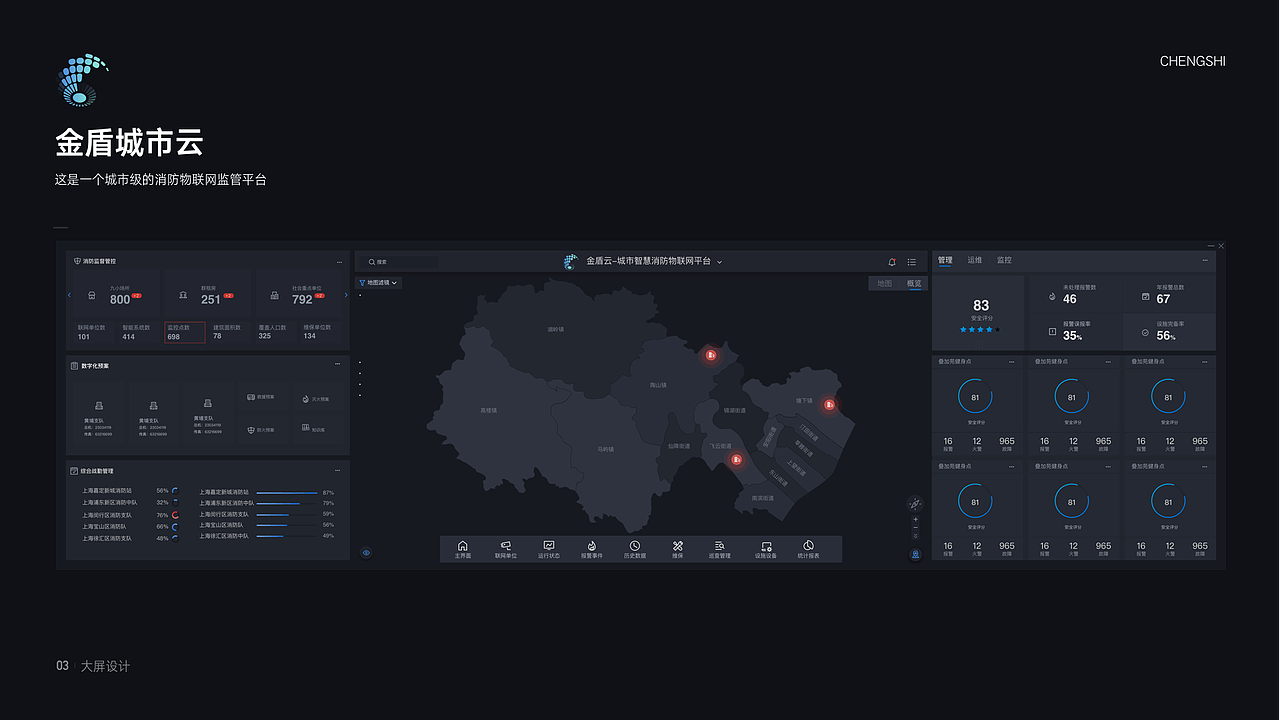Image resolution: width=1280 pixels, height=720 pixels.
Task: Open 联网单位 in the bottom toolbar
Action: click(505, 549)
